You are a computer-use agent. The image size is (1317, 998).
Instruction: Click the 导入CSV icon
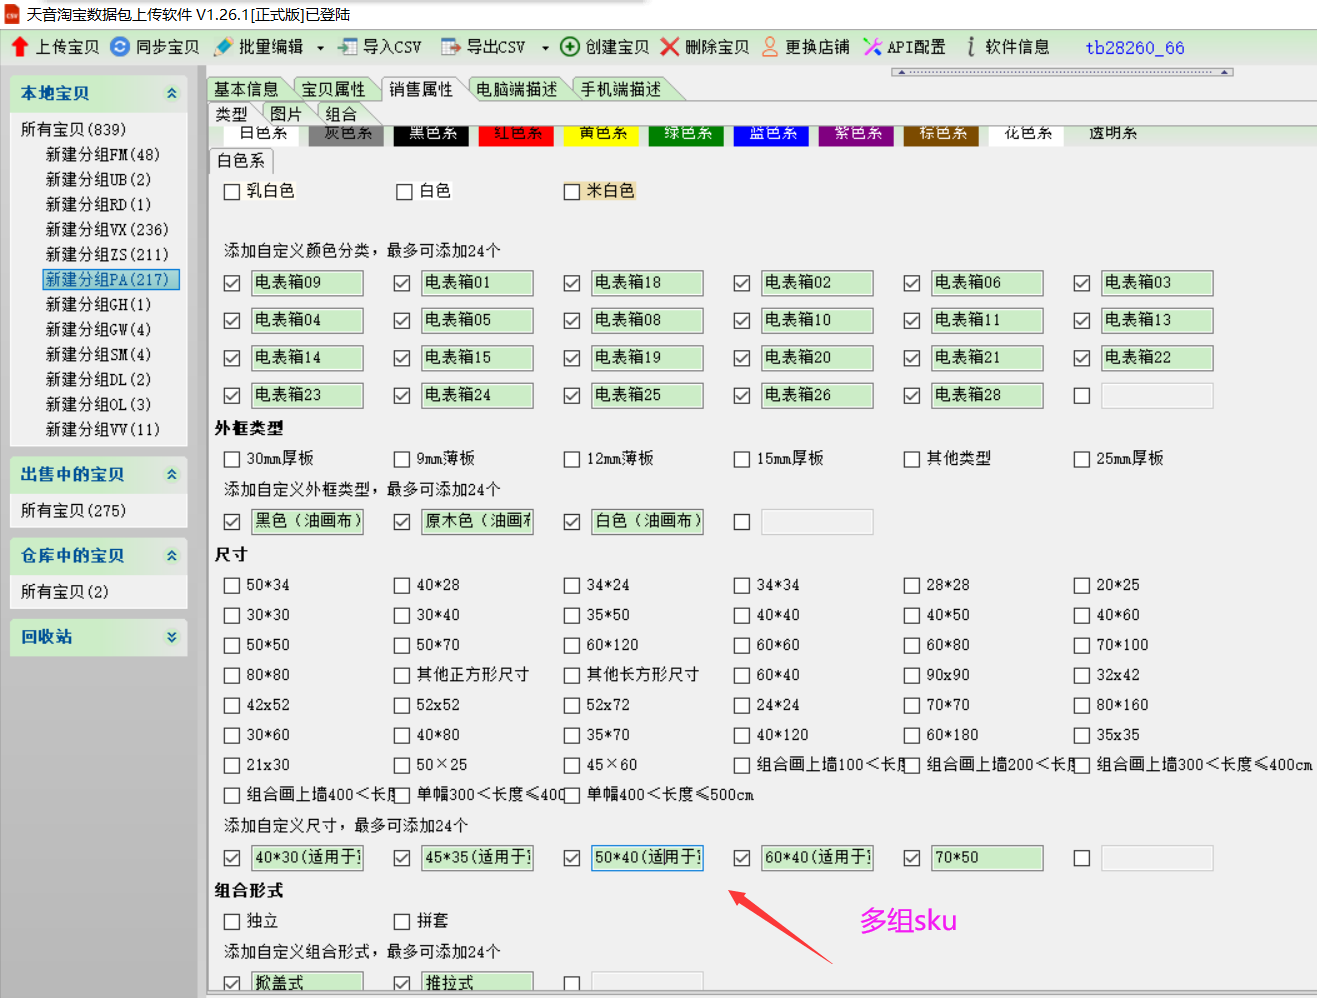(x=348, y=47)
